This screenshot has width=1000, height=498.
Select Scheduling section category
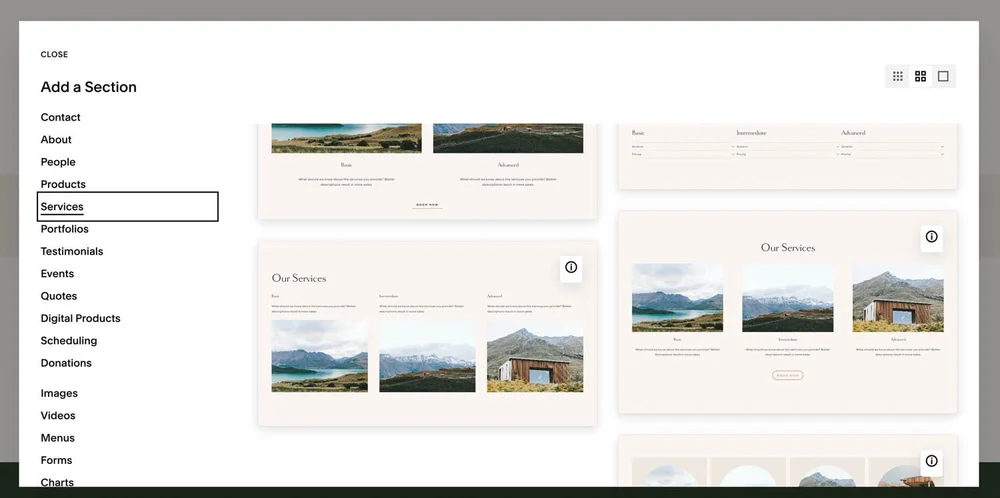click(69, 341)
